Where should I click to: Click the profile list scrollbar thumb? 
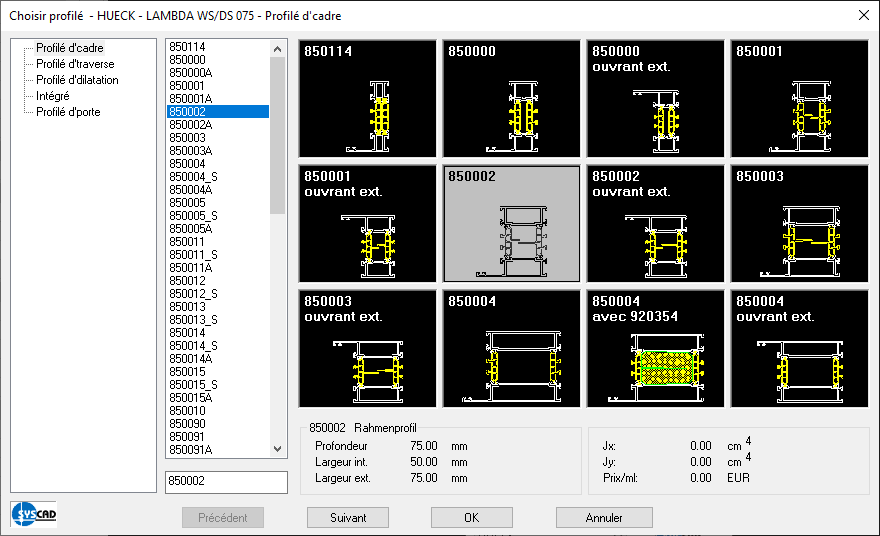pyautogui.click(x=277, y=135)
